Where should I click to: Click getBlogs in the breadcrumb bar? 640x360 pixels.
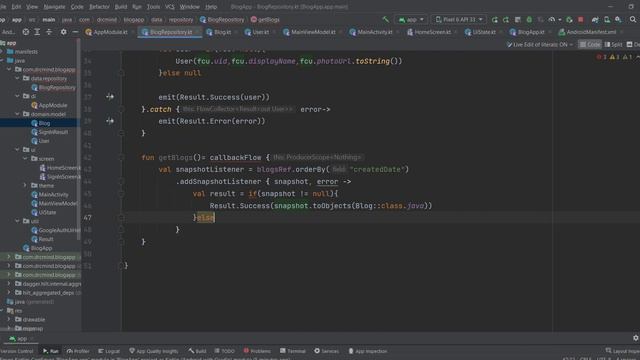click(x=265, y=20)
